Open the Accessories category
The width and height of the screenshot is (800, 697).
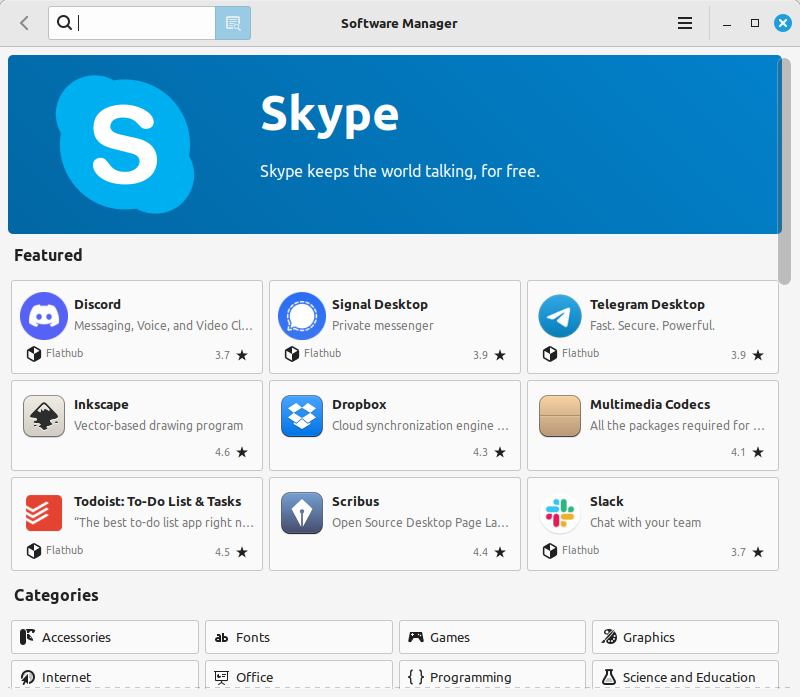click(x=105, y=637)
